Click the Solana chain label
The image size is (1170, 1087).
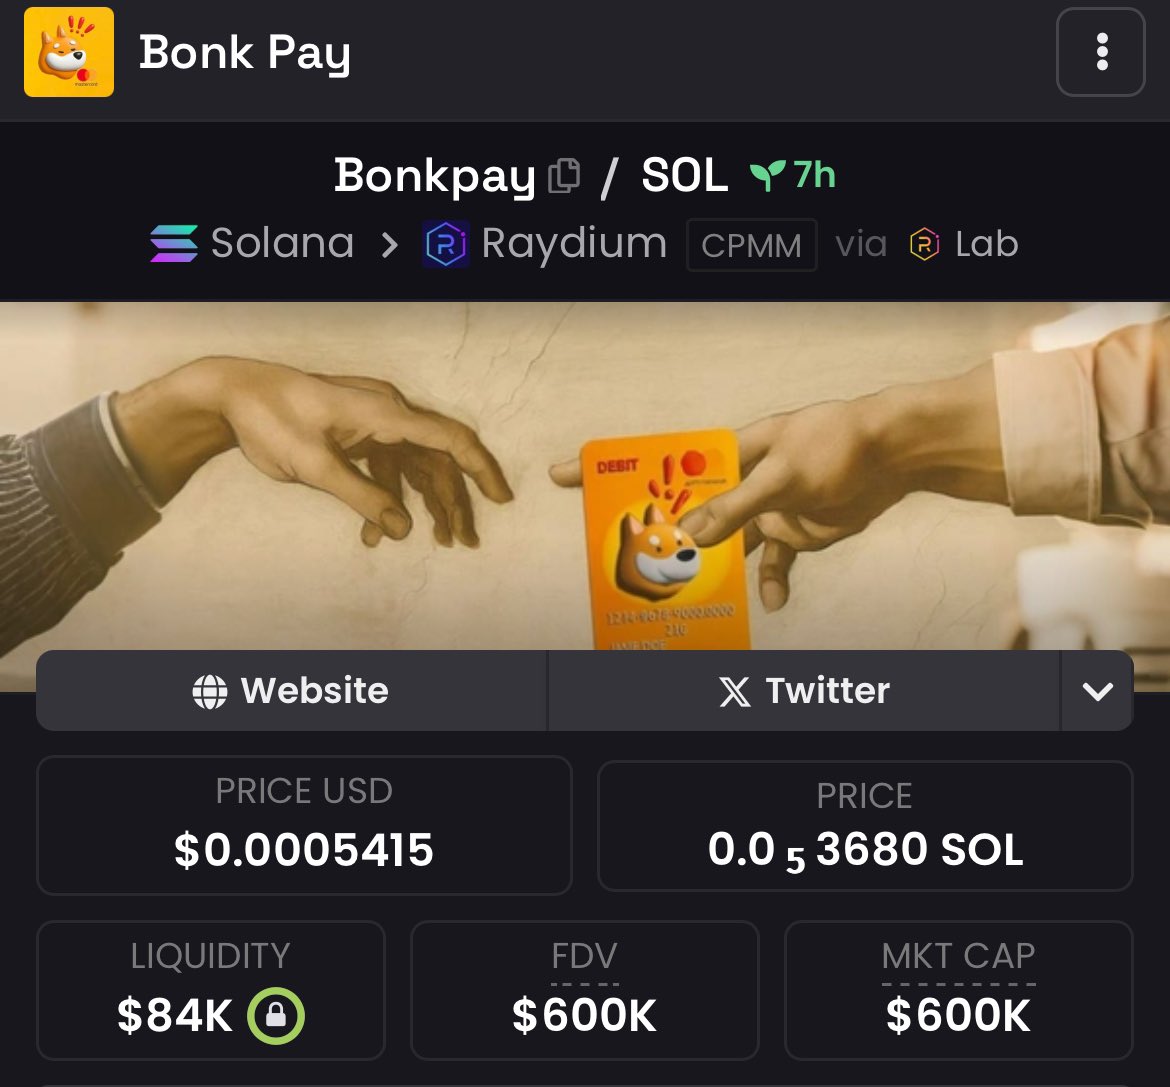282,243
